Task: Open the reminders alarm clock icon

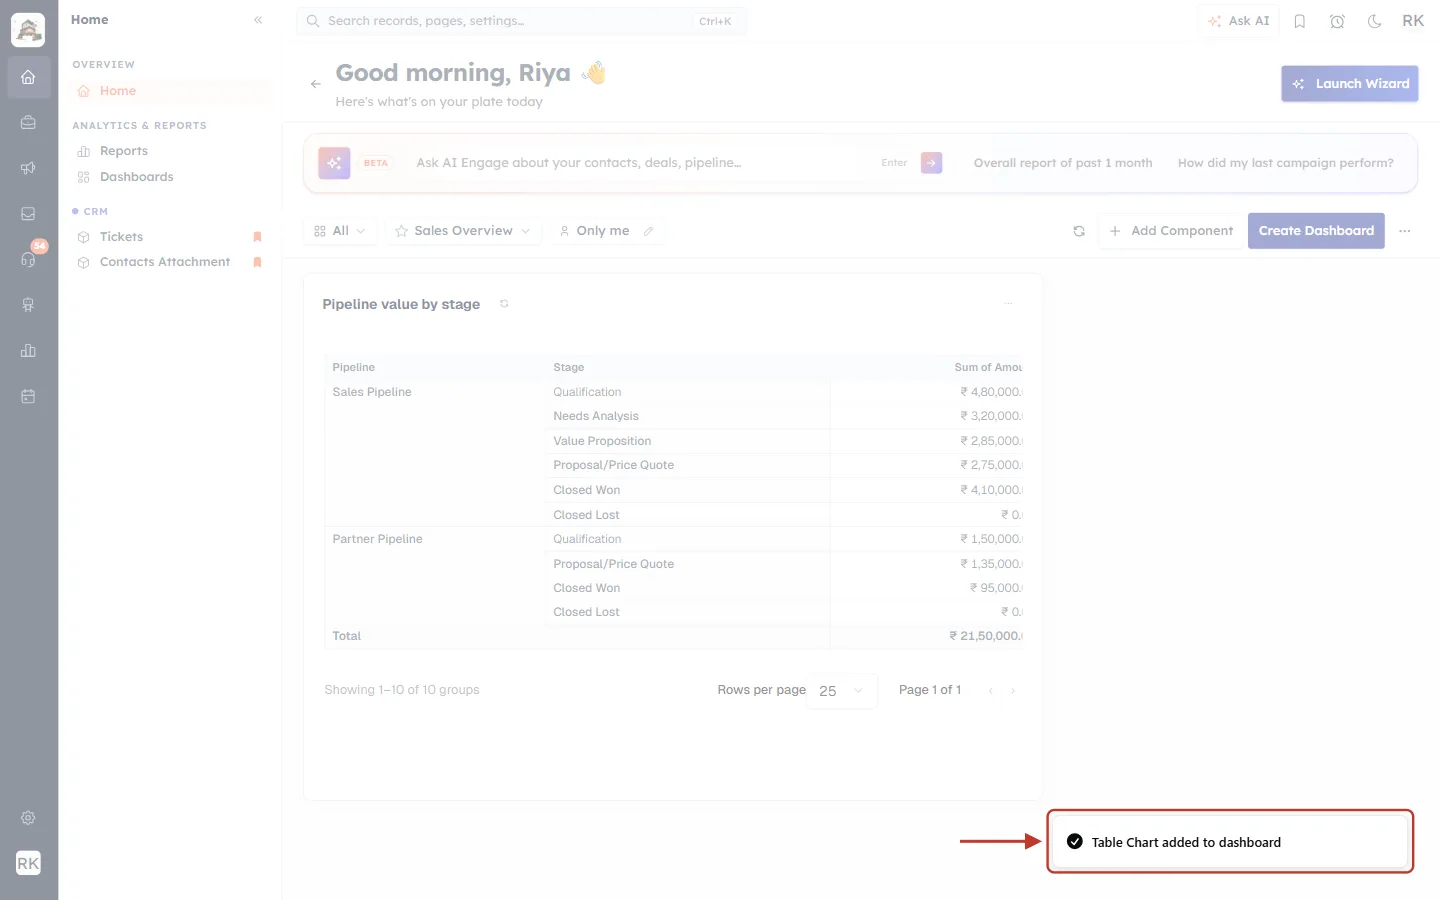Action: coord(1337,21)
